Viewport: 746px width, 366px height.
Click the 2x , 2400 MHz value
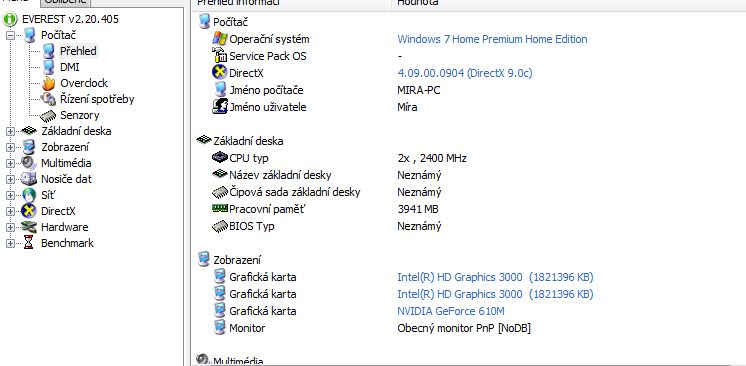[432, 158]
